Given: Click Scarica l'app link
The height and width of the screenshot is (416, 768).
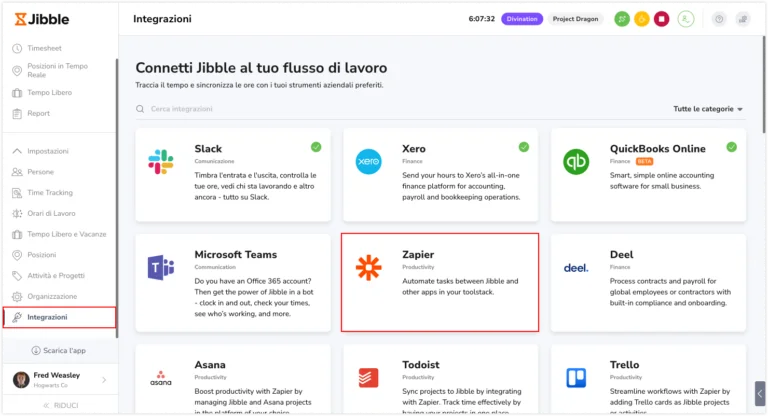Looking at the screenshot, I should (58, 350).
